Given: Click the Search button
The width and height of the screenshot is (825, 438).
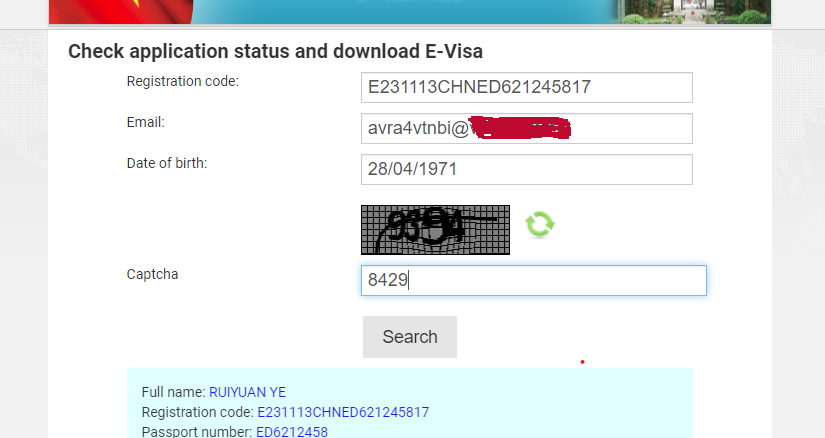Looking at the screenshot, I should (x=410, y=337).
